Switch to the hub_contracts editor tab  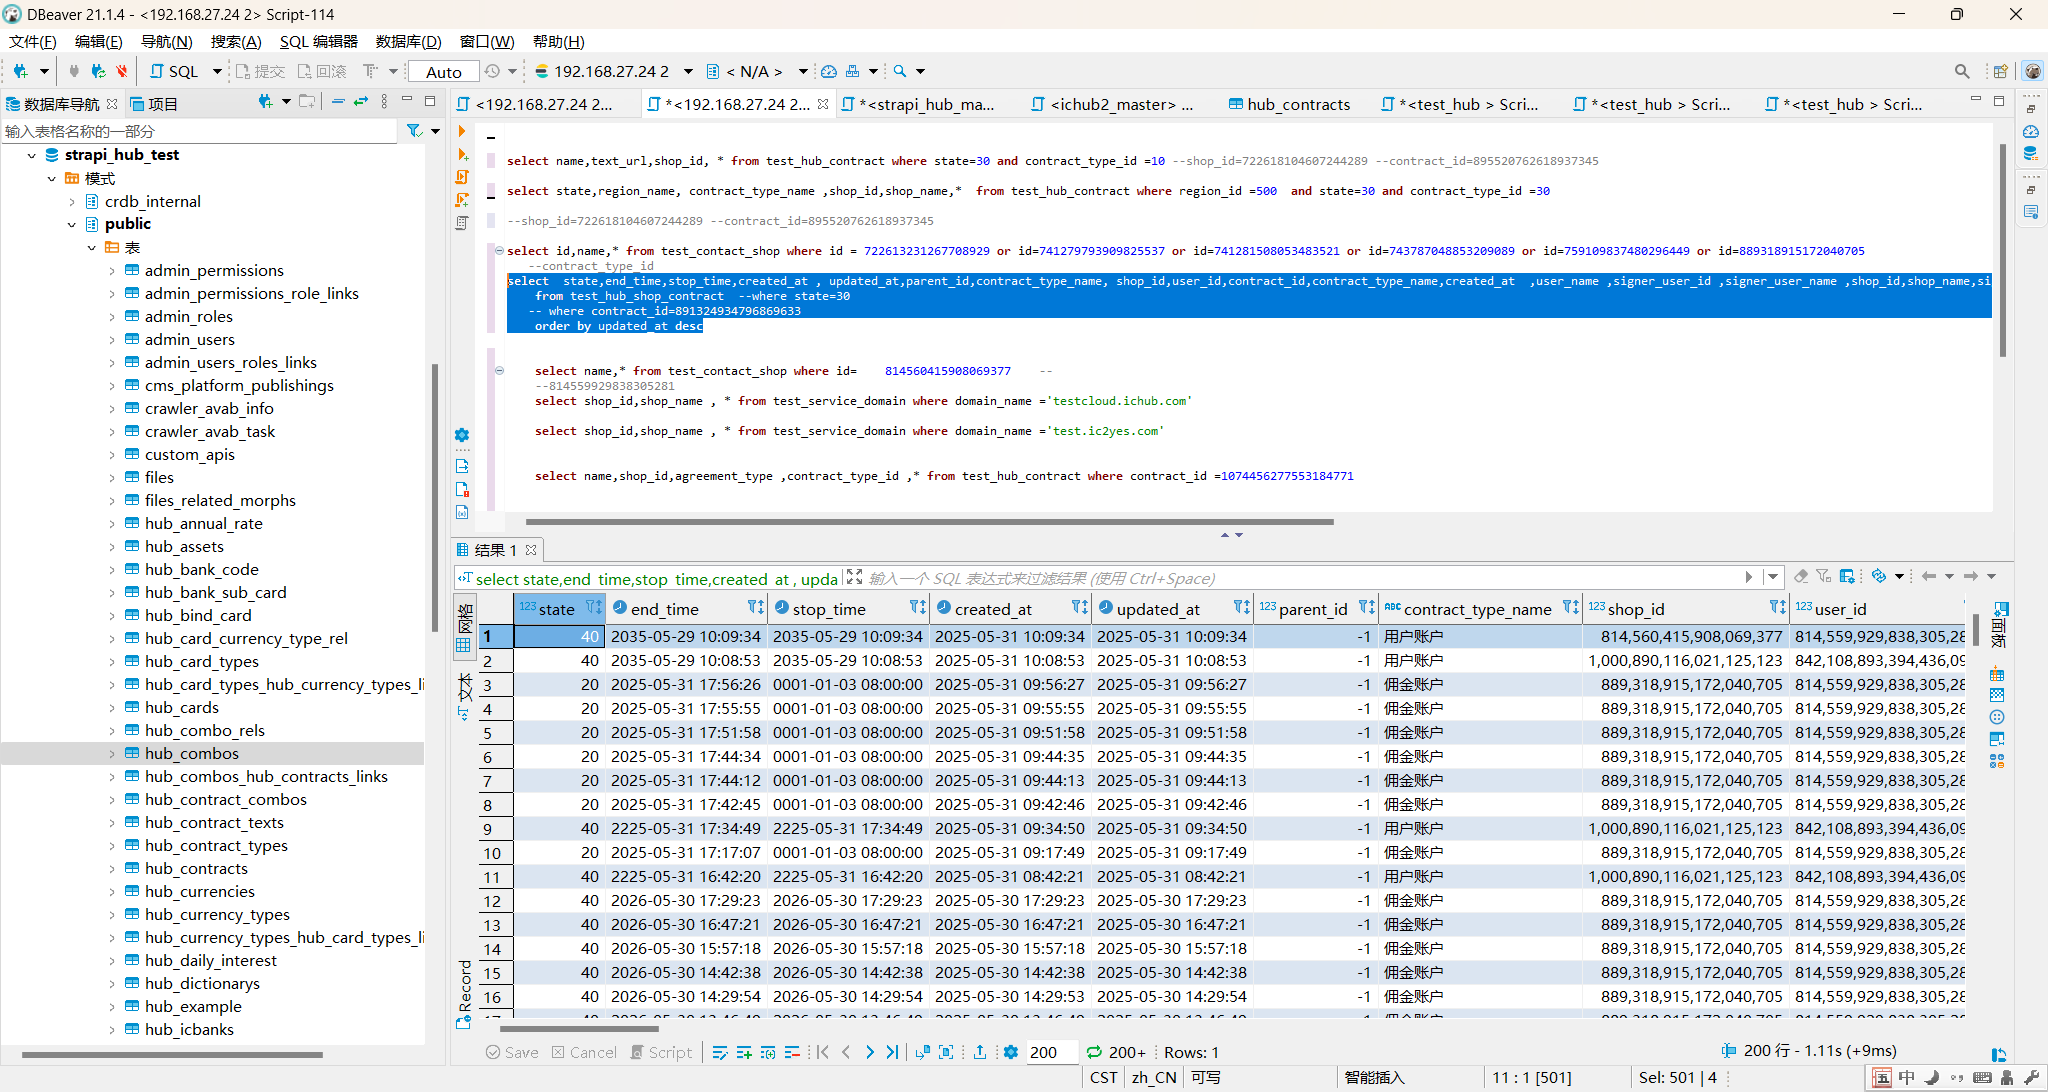(x=1290, y=104)
